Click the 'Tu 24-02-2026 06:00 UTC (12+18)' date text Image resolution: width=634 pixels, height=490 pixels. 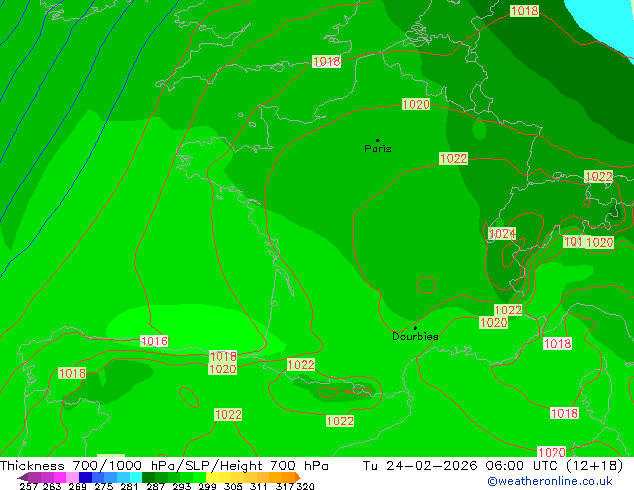click(493, 466)
